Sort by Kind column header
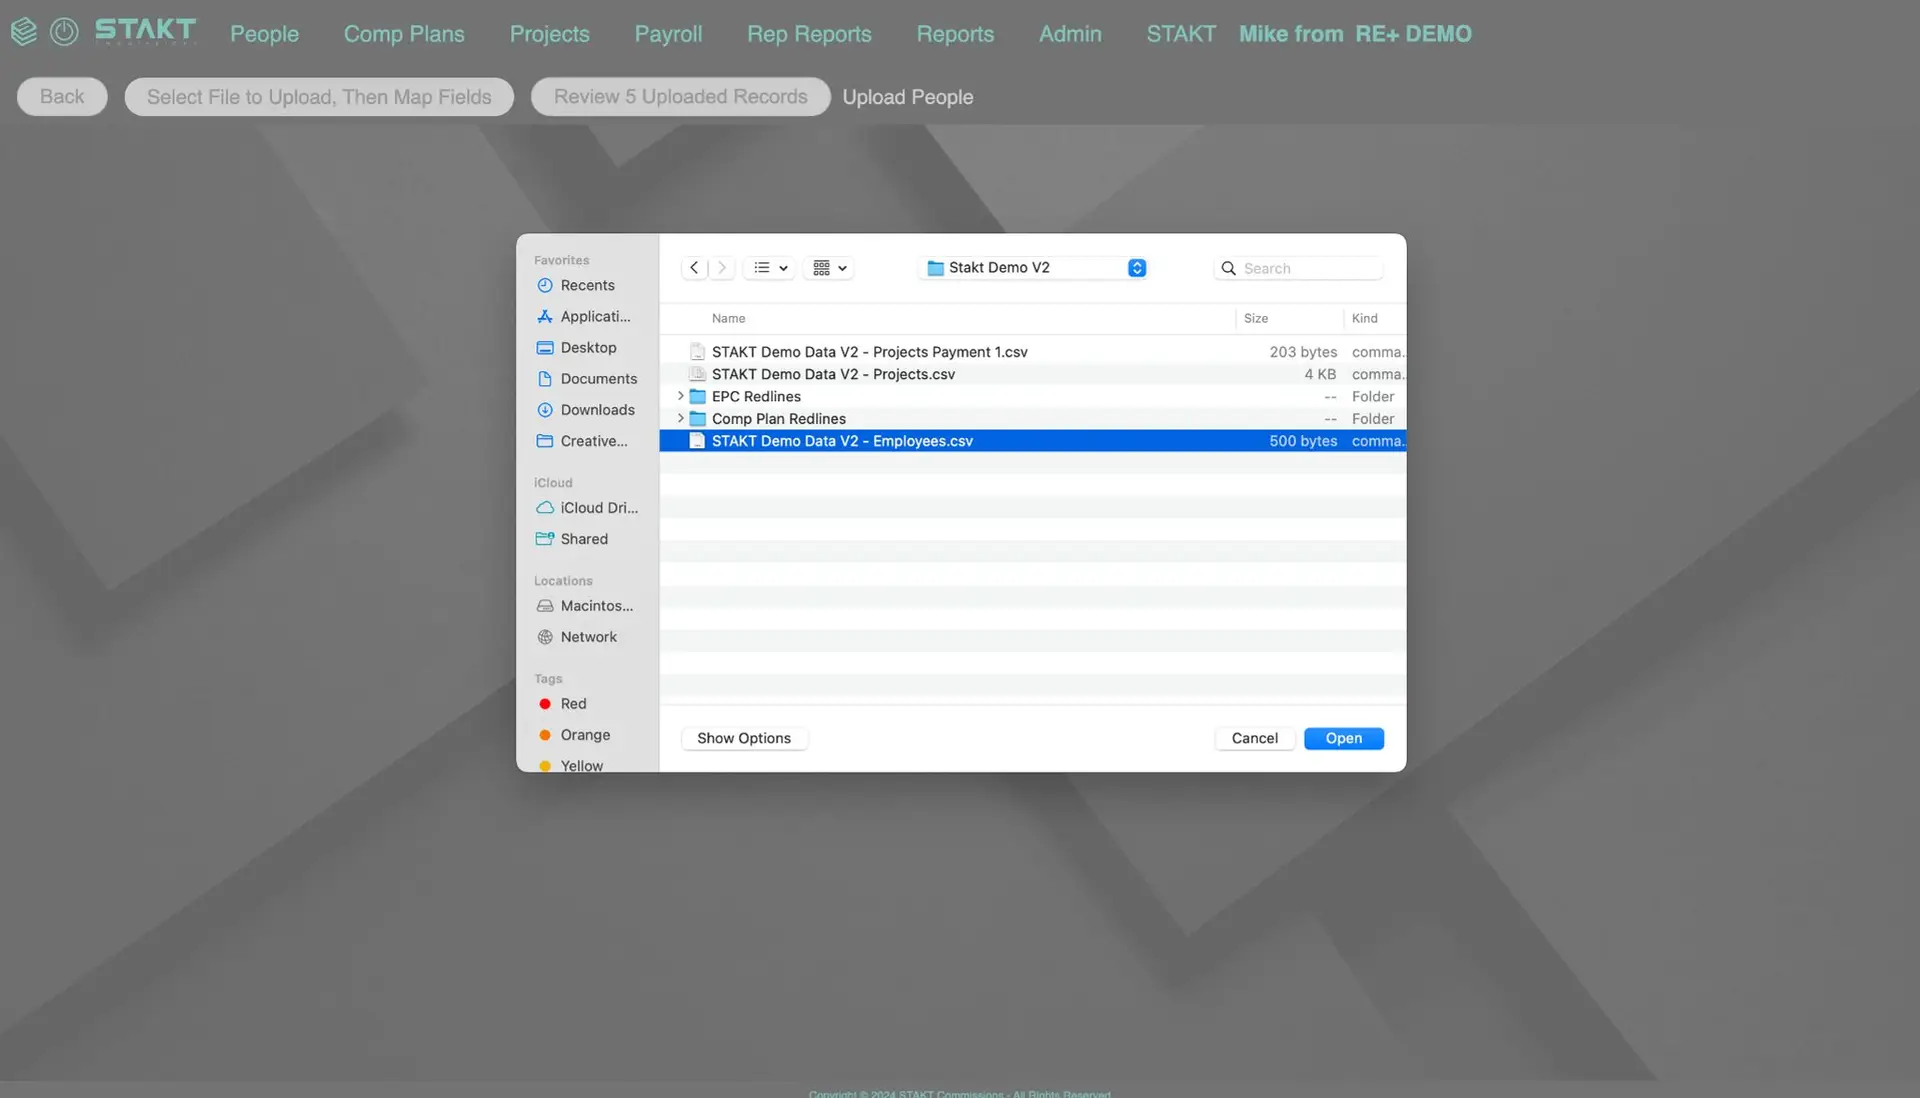The height and width of the screenshot is (1098, 1920). point(1364,318)
